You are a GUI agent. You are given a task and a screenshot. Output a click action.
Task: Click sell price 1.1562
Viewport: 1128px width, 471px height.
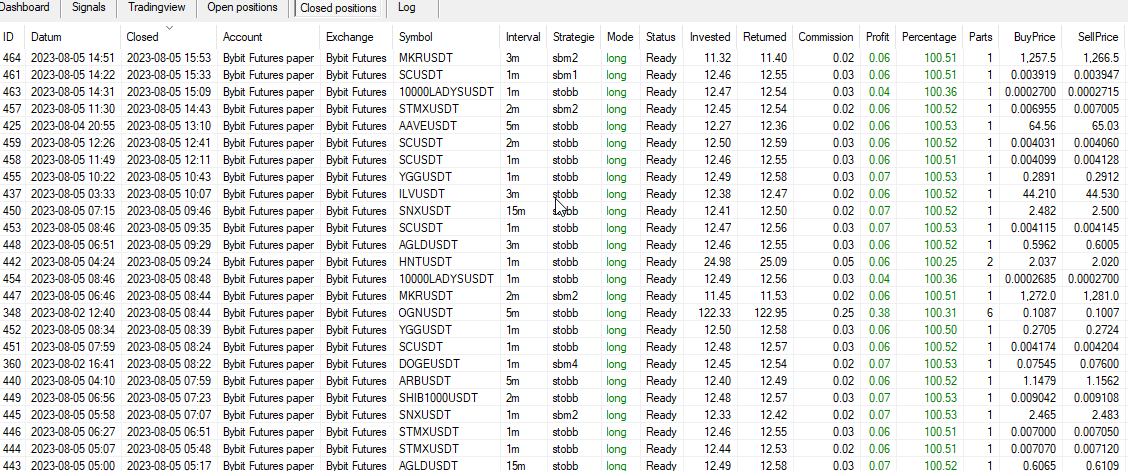tap(1103, 381)
